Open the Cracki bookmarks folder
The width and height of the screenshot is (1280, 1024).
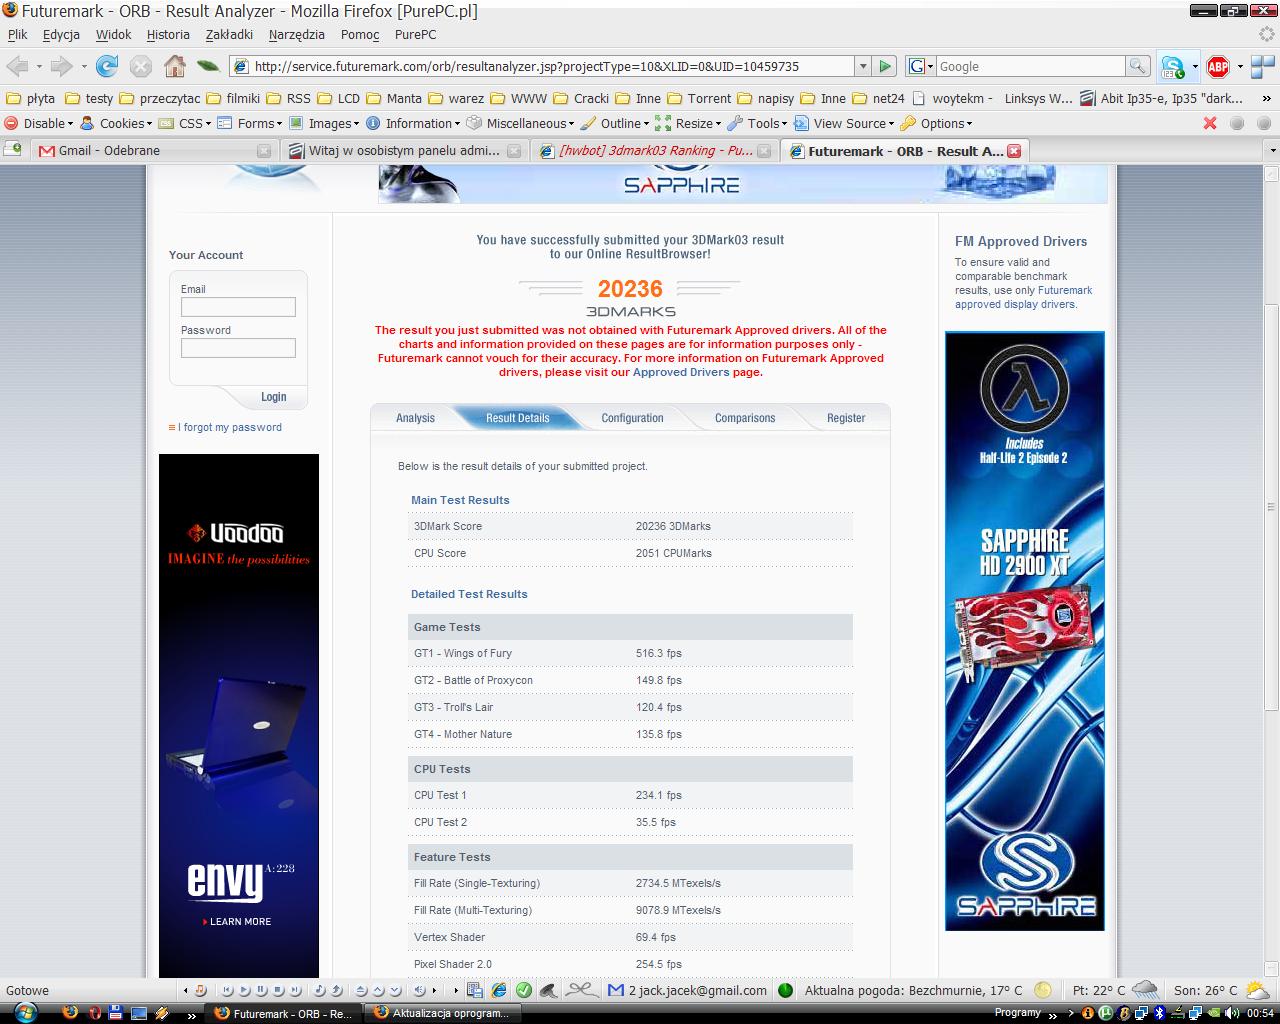pyautogui.click(x=581, y=98)
